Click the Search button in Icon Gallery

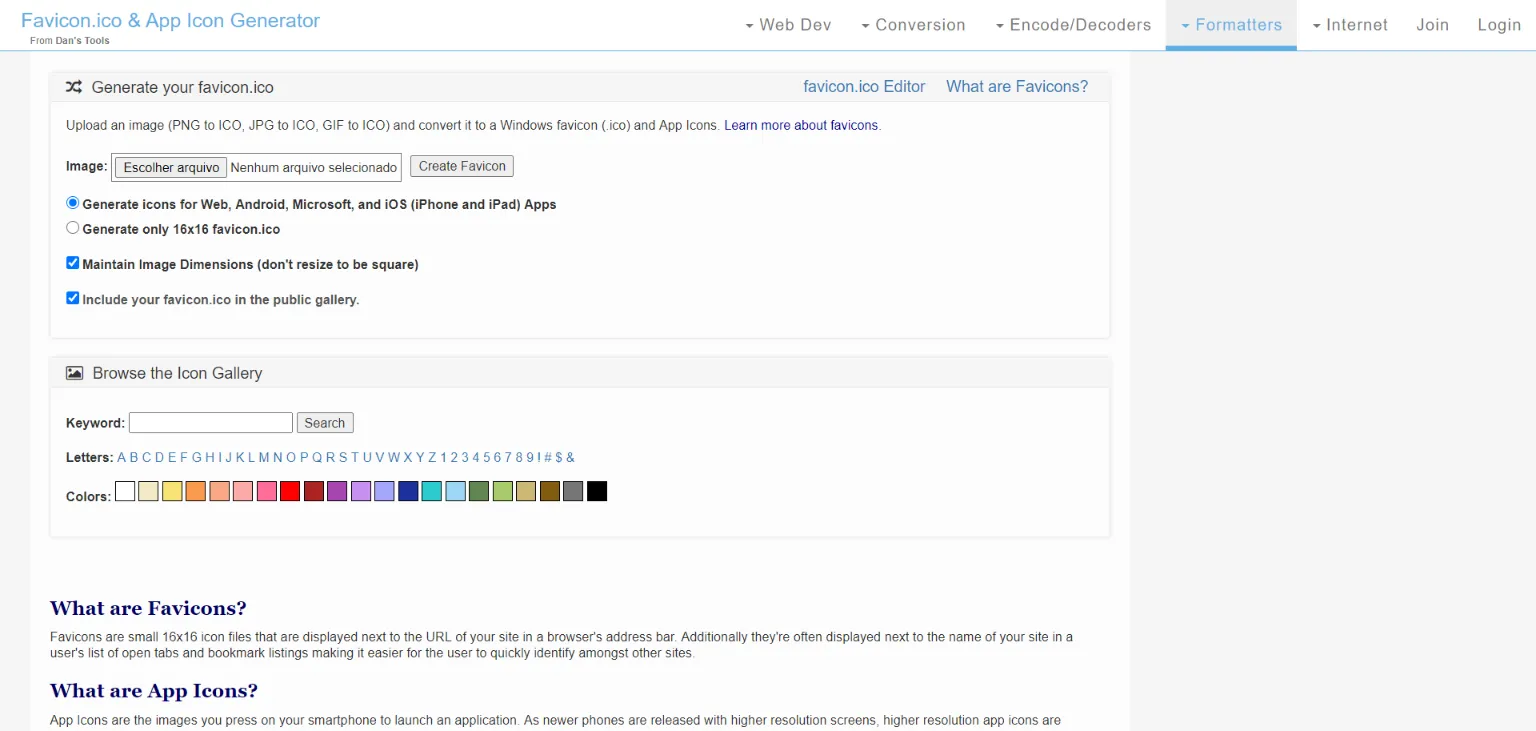pyautogui.click(x=325, y=423)
